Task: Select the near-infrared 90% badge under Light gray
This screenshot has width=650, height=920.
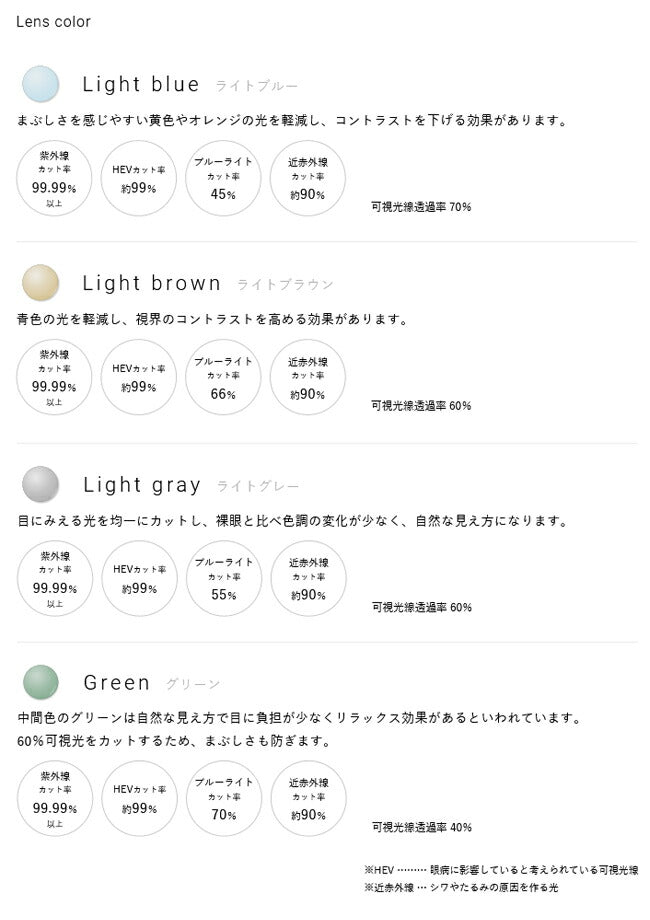Action: 308,578
